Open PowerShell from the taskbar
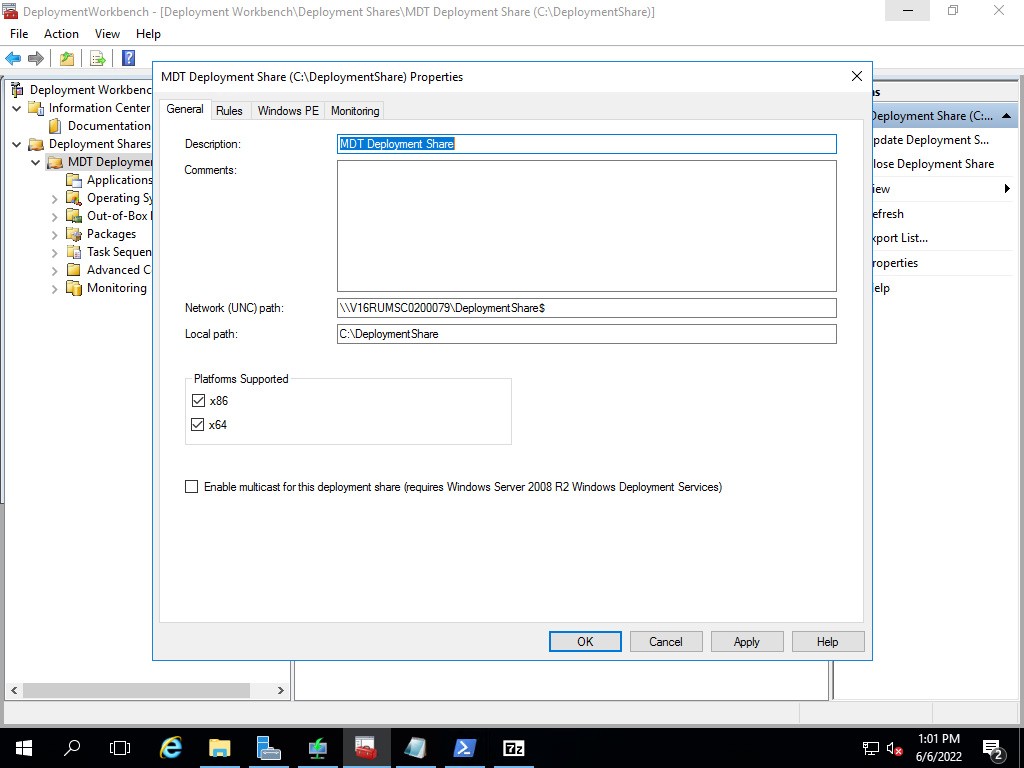This screenshot has width=1024, height=768. [x=465, y=748]
